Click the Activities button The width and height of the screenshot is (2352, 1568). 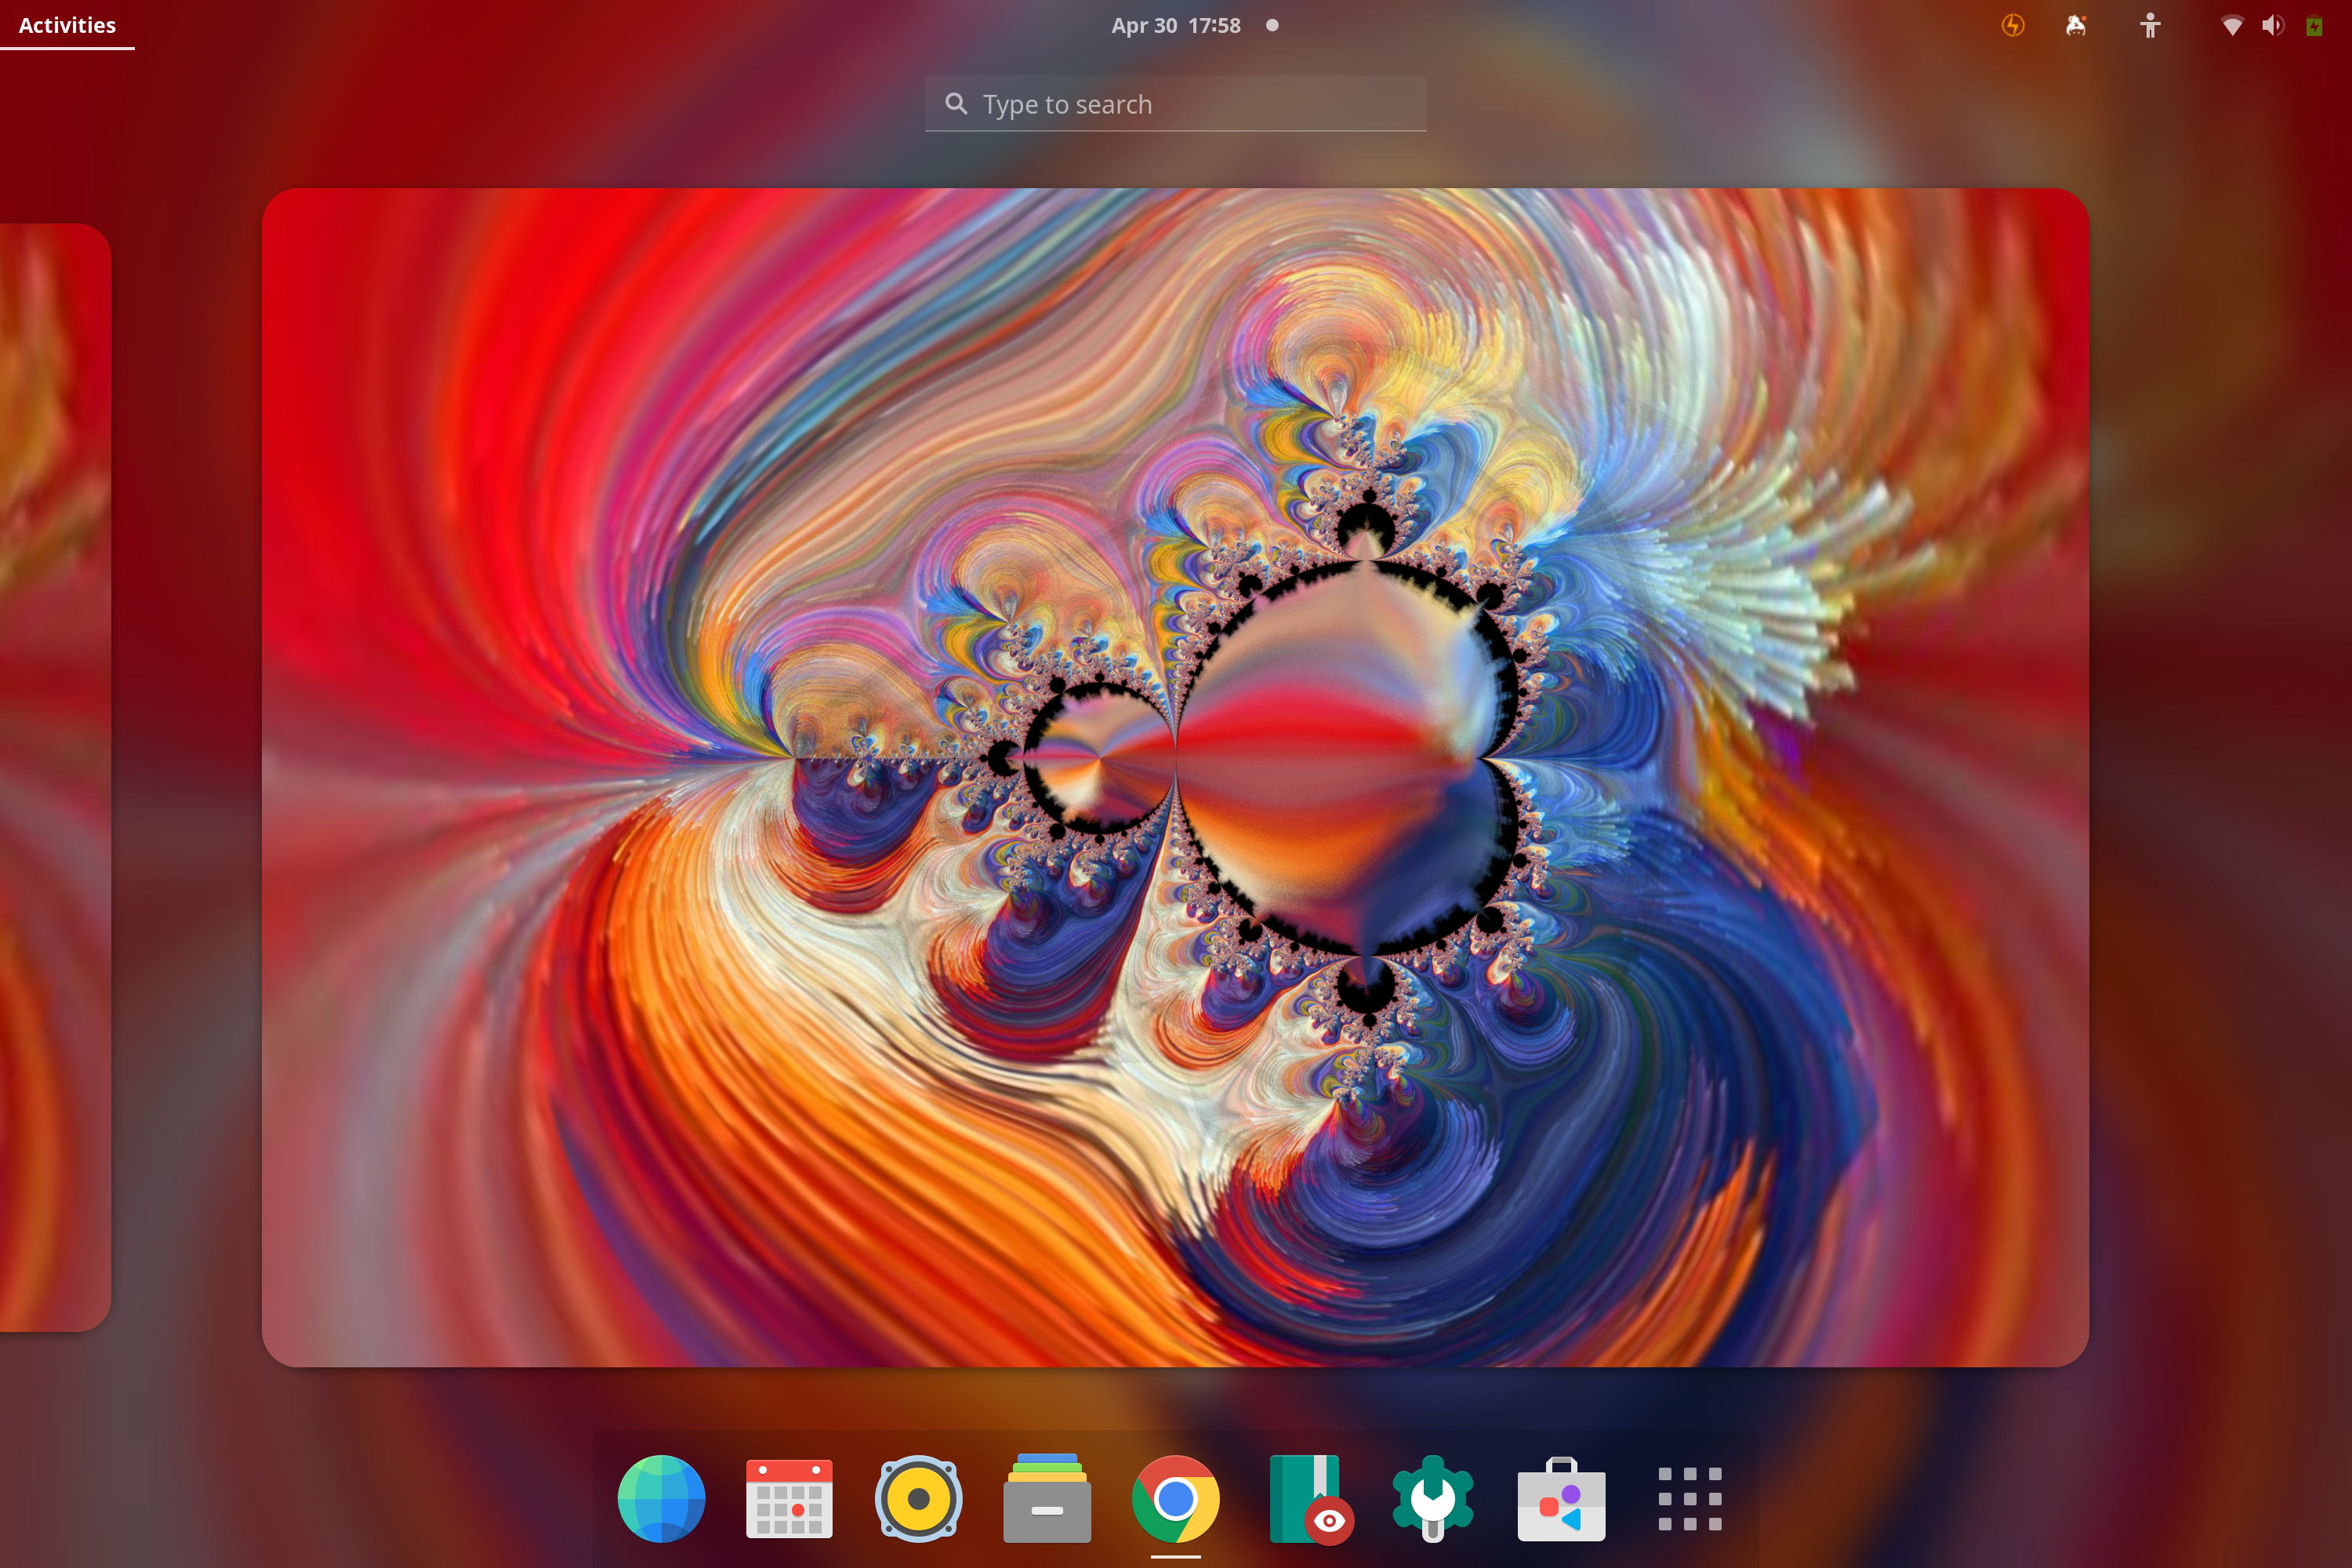67,25
